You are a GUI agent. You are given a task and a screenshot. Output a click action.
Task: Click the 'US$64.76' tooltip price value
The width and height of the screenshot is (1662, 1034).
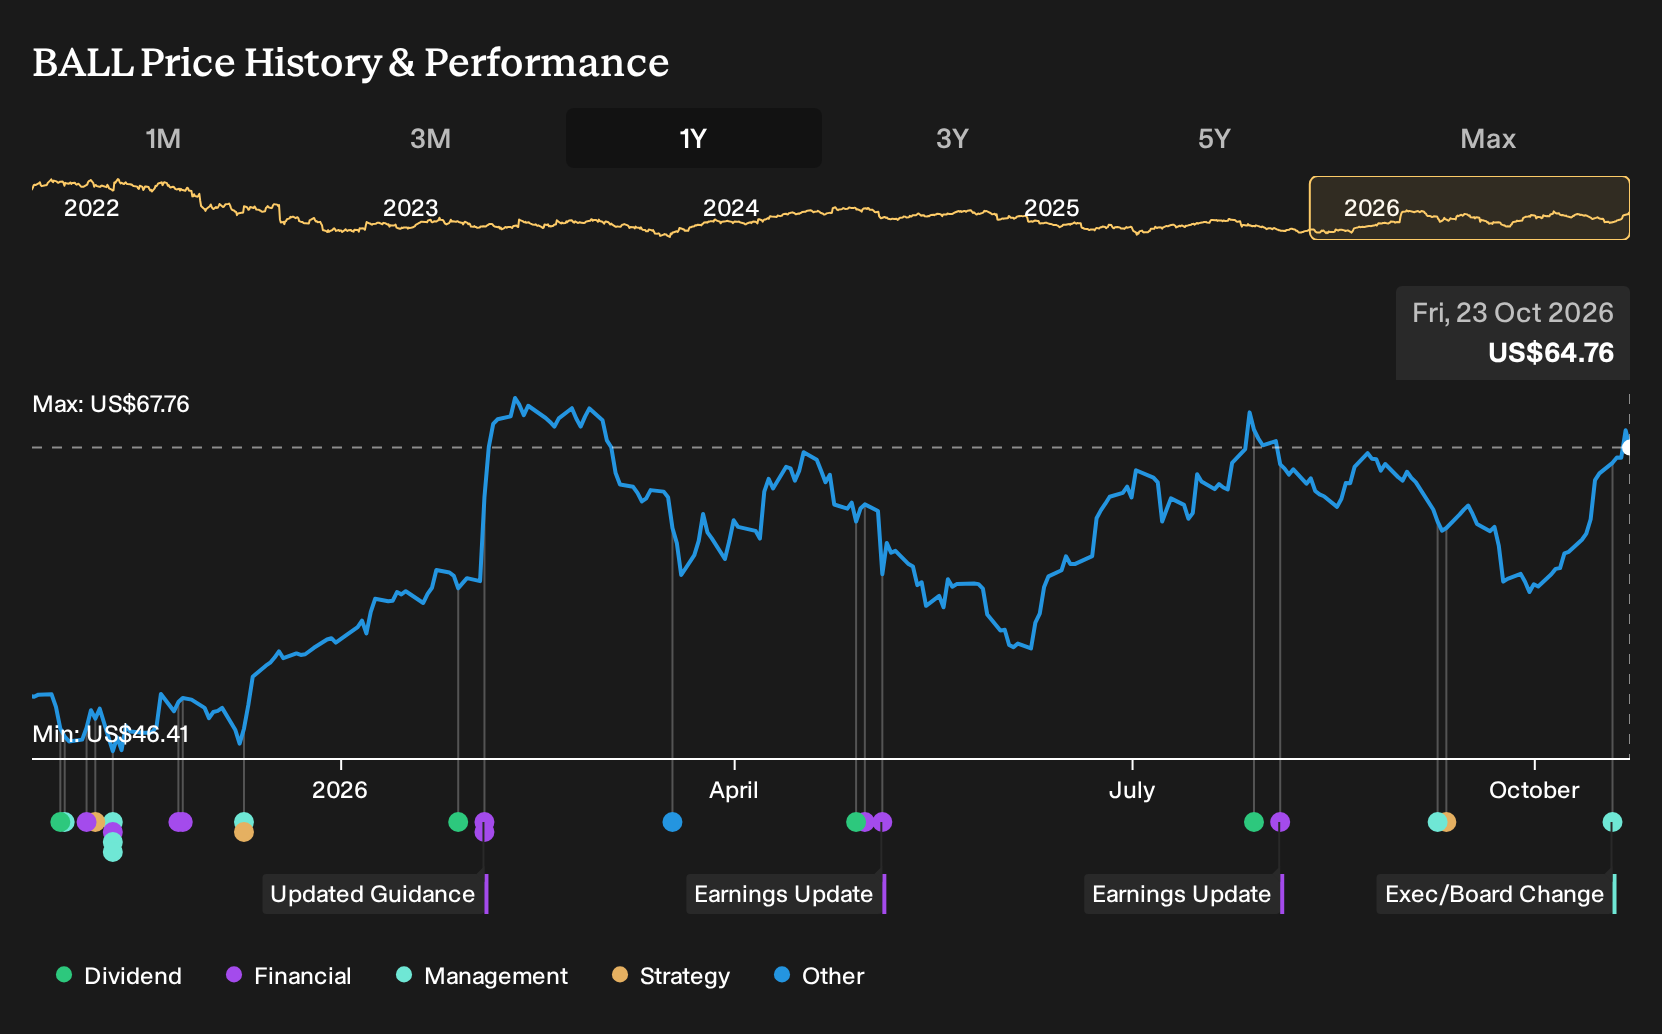(1551, 353)
